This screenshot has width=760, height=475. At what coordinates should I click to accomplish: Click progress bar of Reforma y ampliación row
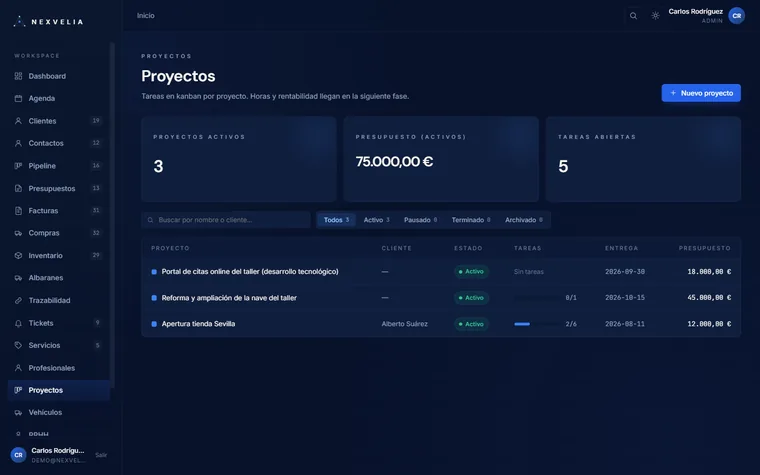pyautogui.click(x=537, y=298)
